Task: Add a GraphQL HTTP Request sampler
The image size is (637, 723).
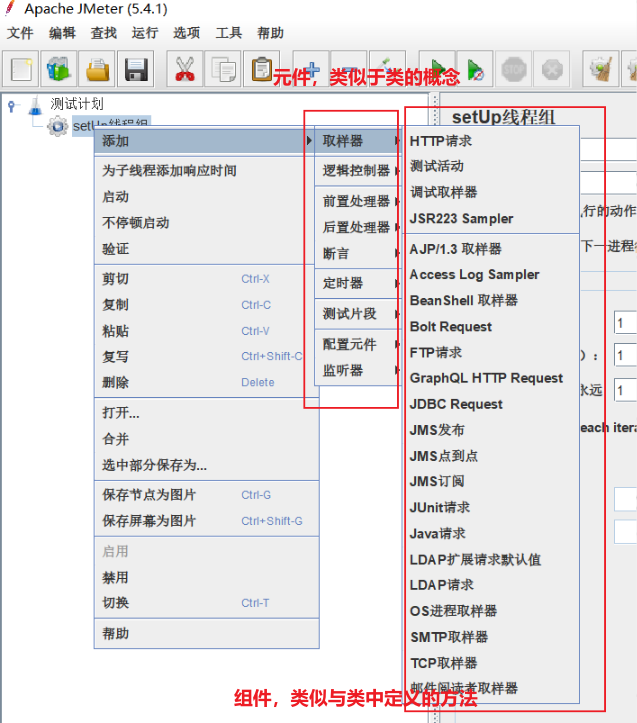Action: tap(491, 378)
